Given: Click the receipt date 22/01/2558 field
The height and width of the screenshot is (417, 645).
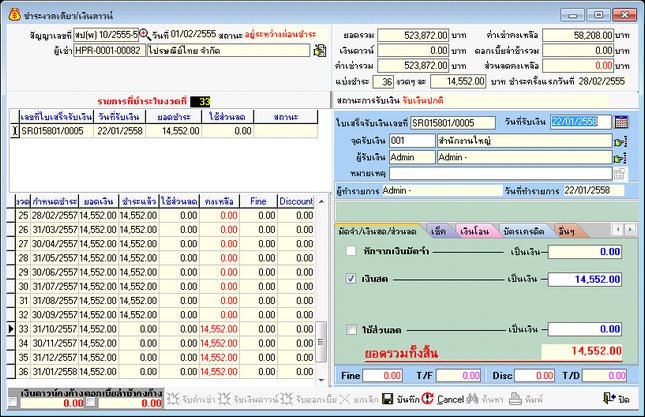Looking at the screenshot, I should click(x=580, y=122).
